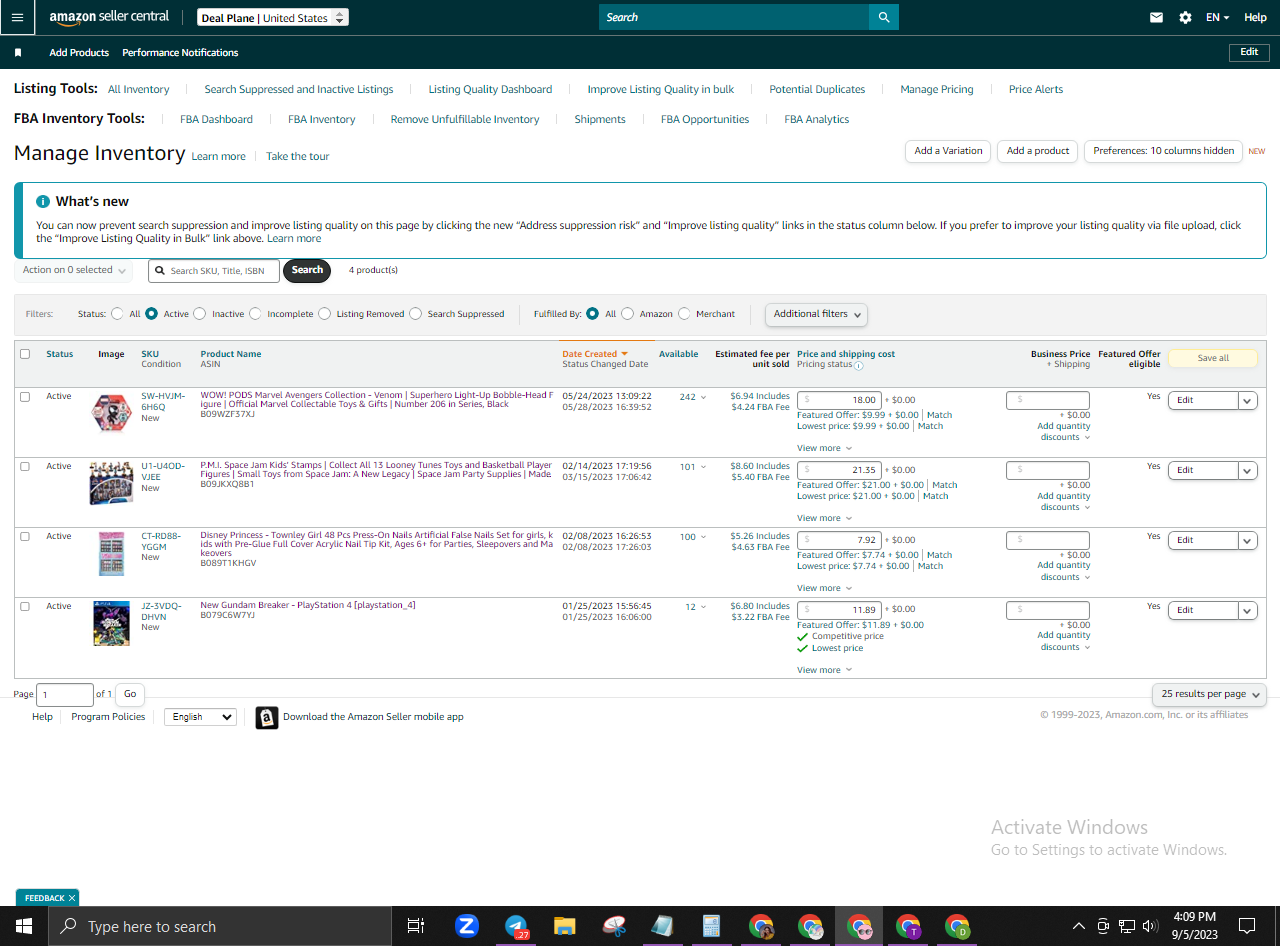
Task: Open Zoom from the taskbar
Action: [466, 926]
